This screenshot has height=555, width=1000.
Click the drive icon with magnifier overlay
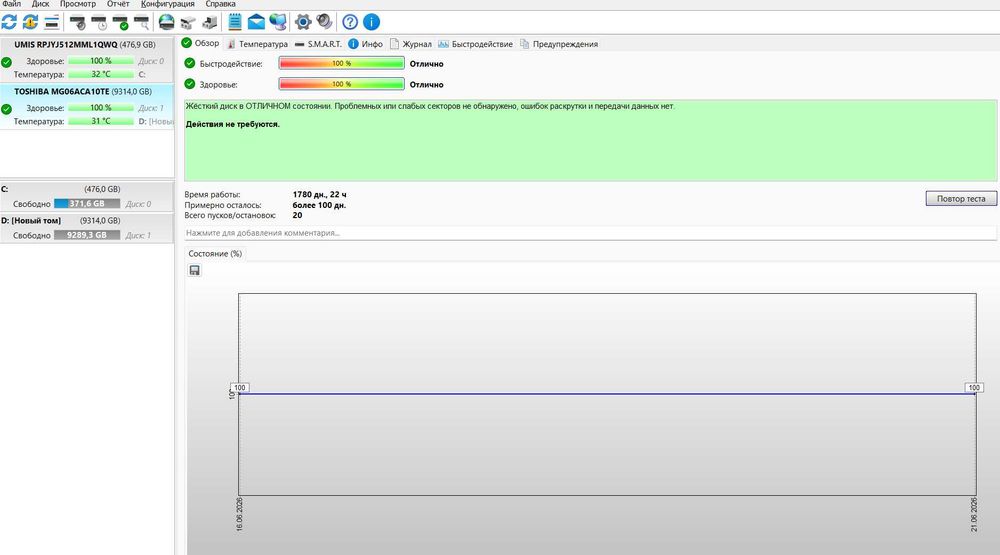click(x=142, y=23)
